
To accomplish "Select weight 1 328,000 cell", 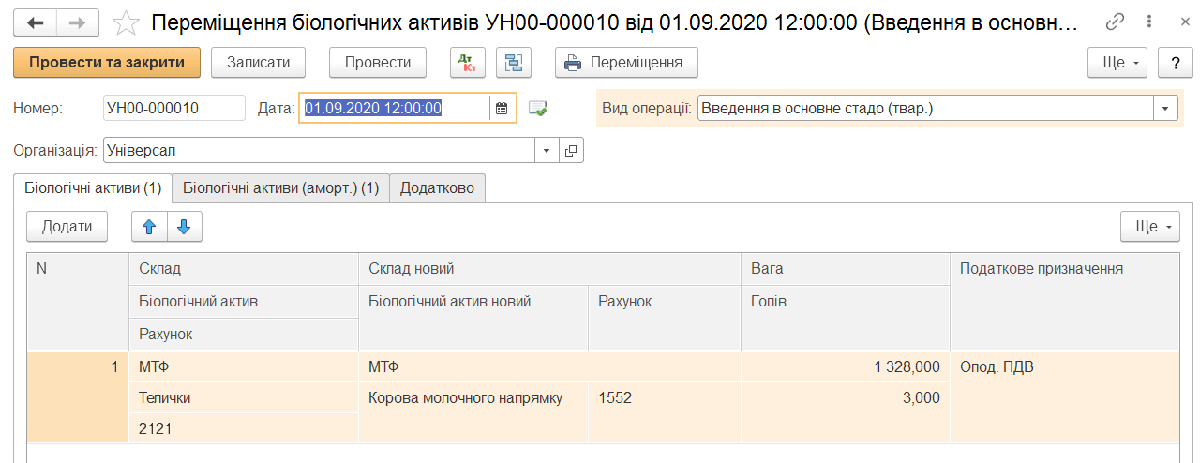I will point(845,367).
